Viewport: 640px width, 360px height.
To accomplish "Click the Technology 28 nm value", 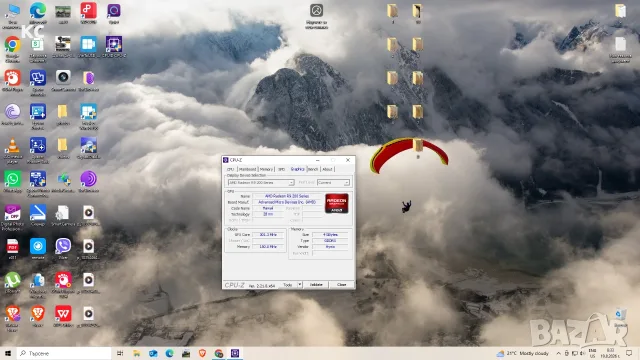I will (x=268, y=214).
